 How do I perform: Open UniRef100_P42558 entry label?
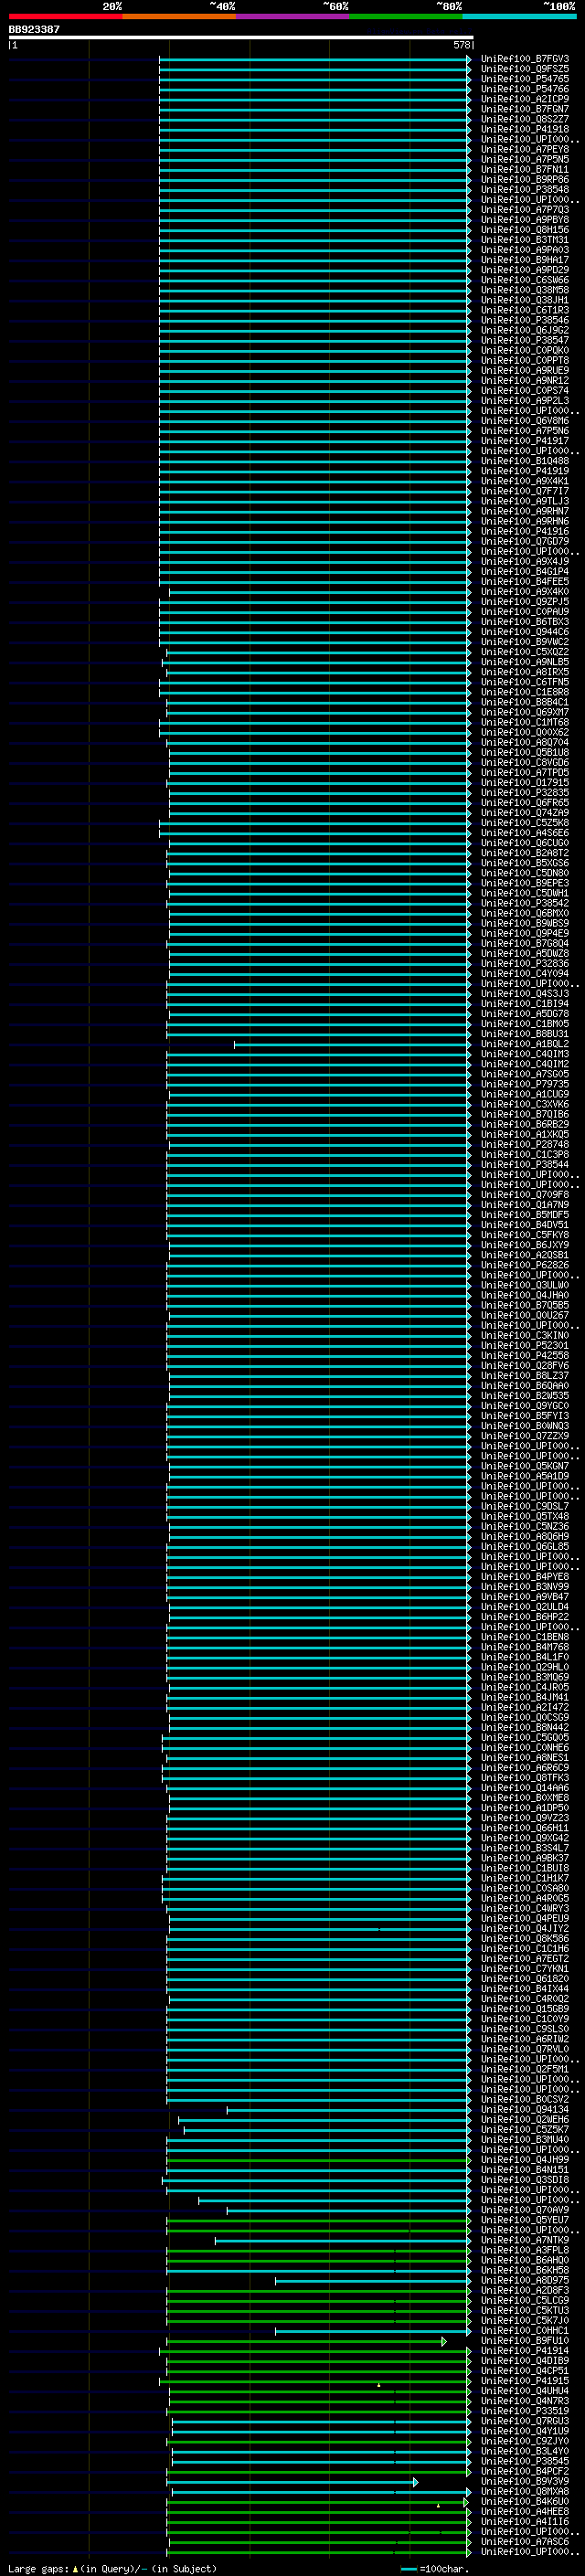(x=525, y=1355)
